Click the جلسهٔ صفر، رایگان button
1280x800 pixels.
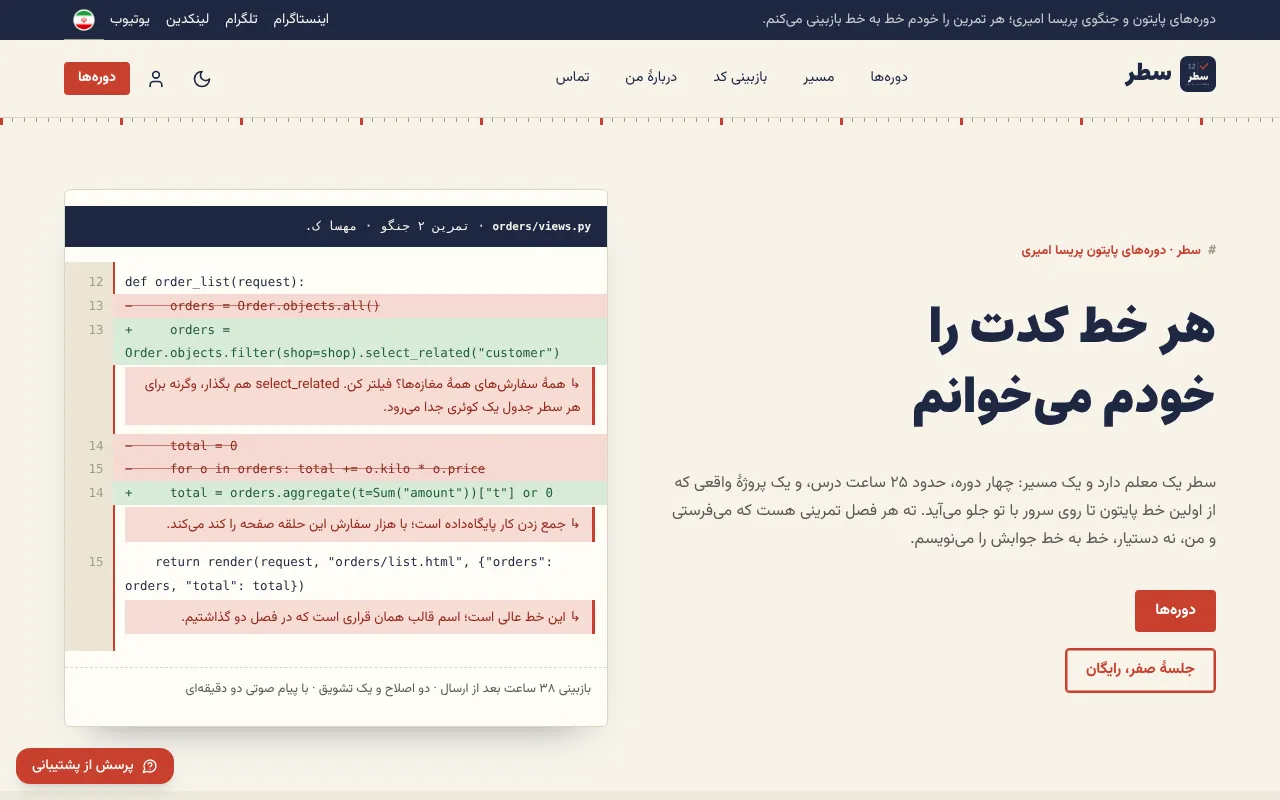1140,670
